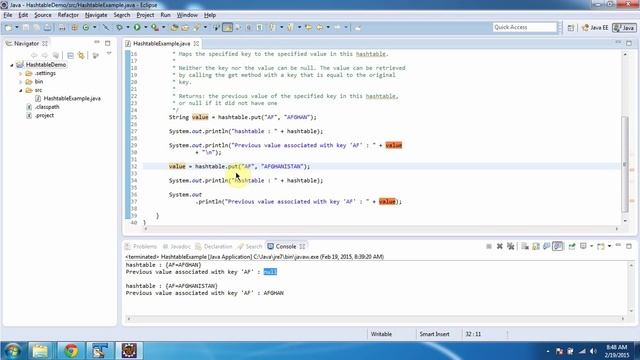This screenshot has height=360, width=640.
Task: Open the Debug history dropdown arrow
Action: [127, 28]
